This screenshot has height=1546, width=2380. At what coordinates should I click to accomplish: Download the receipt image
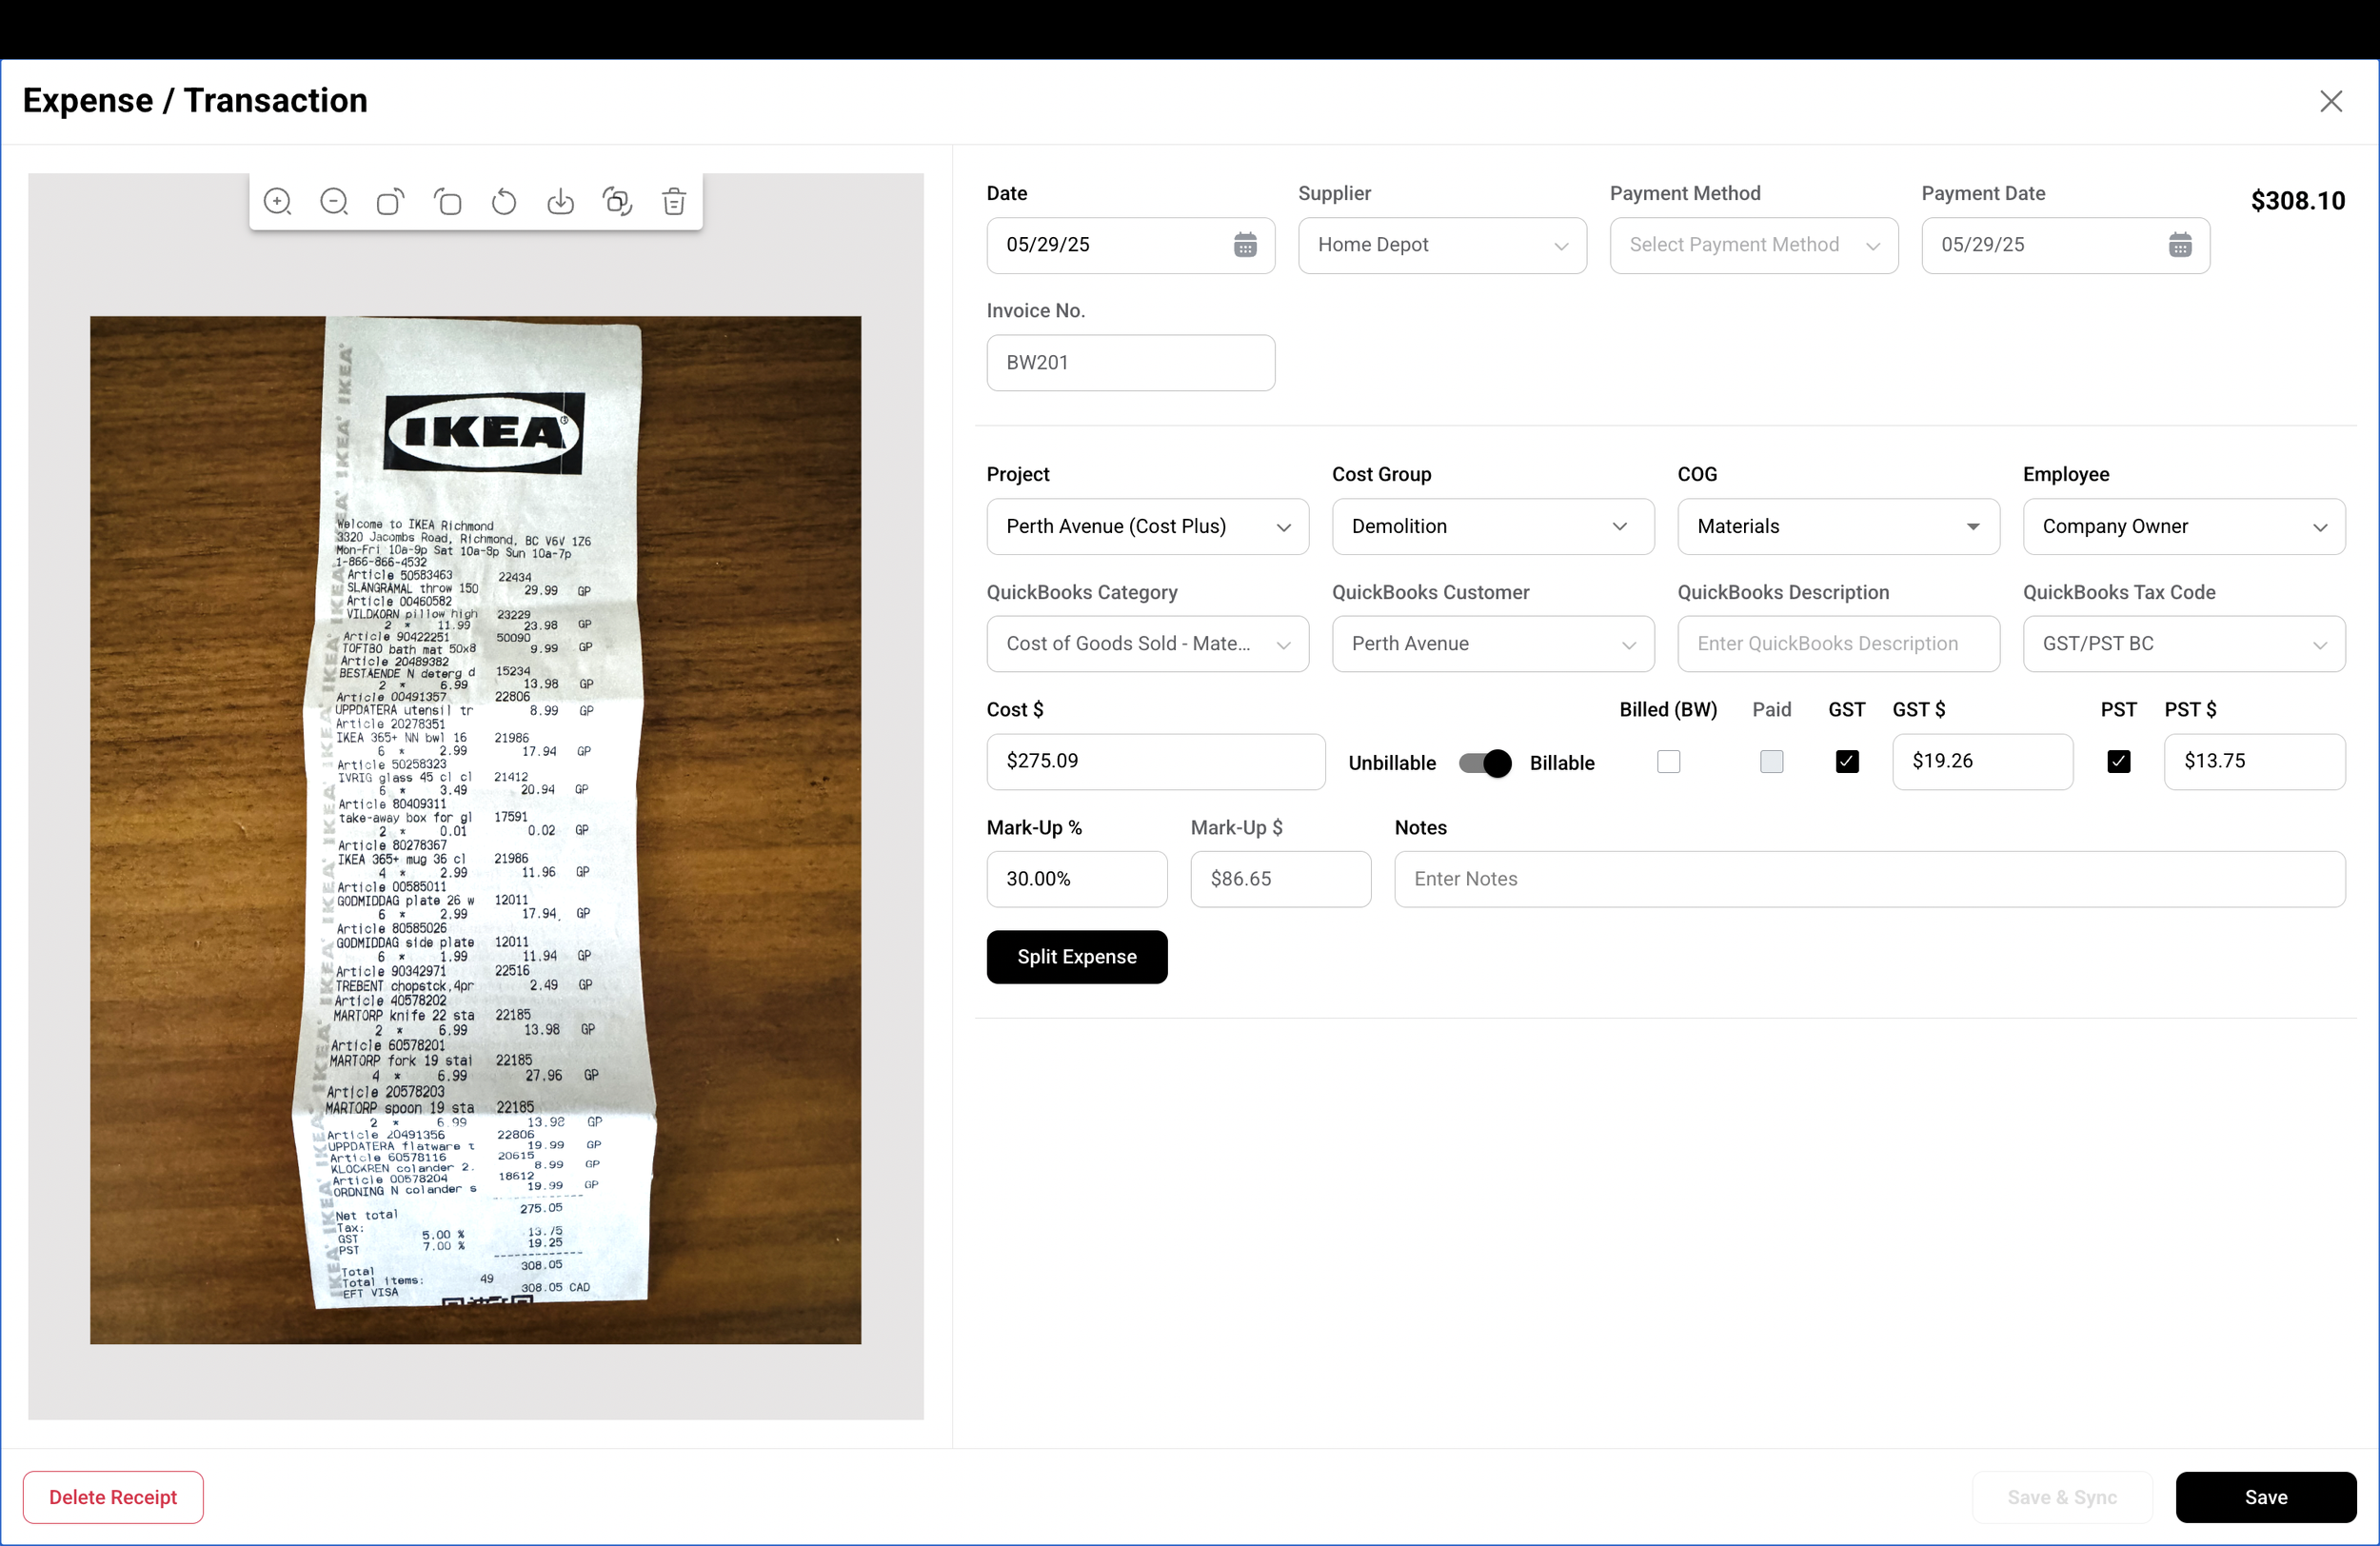tap(561, 201)
